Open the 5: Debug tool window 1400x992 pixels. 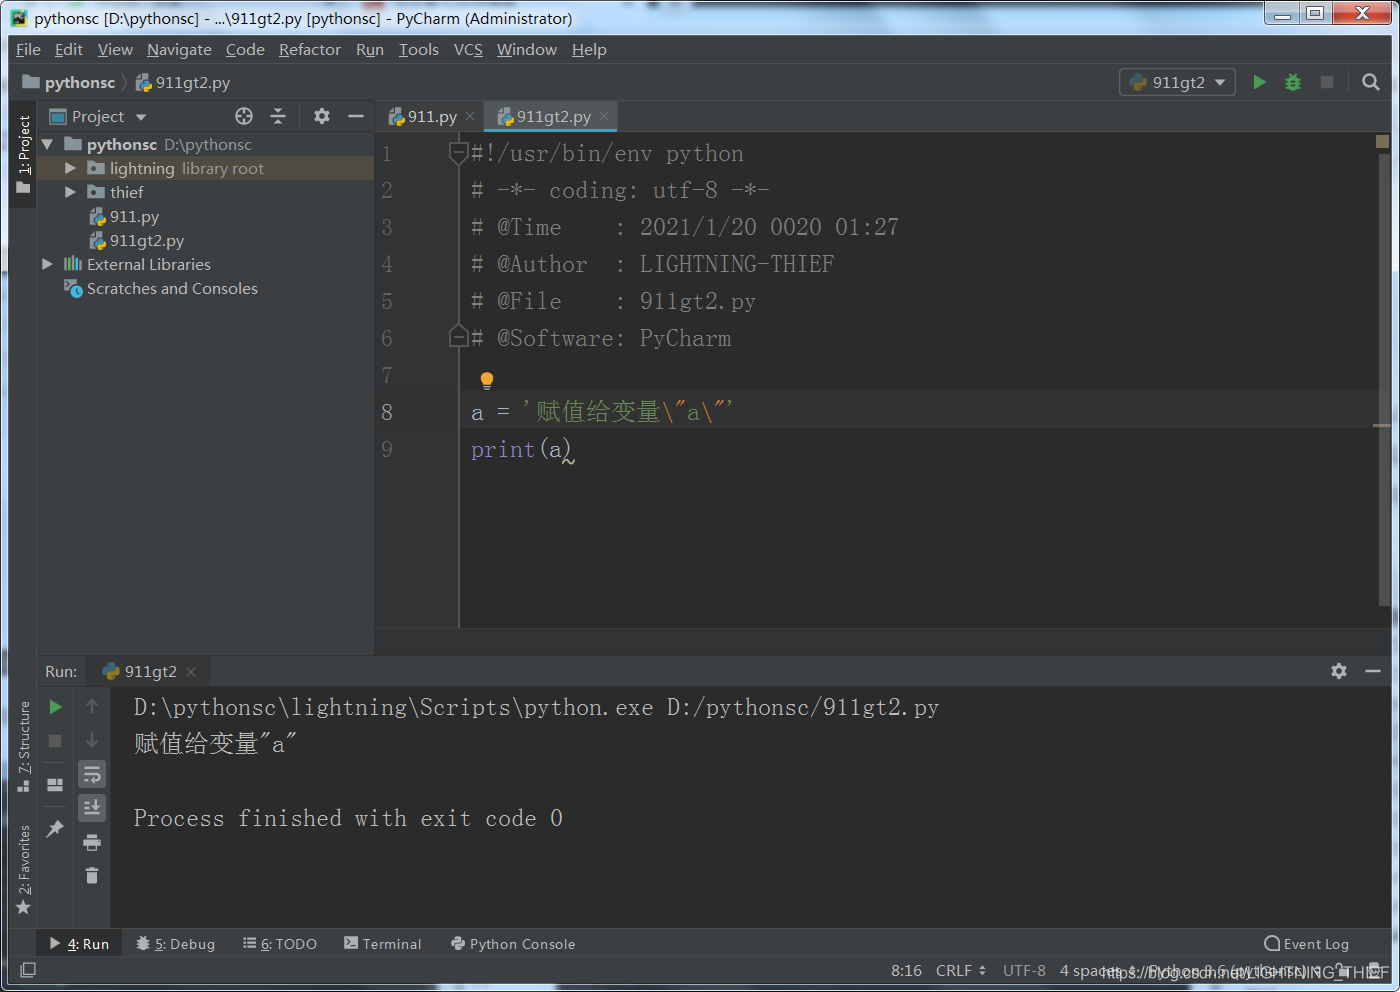point(176,943)
